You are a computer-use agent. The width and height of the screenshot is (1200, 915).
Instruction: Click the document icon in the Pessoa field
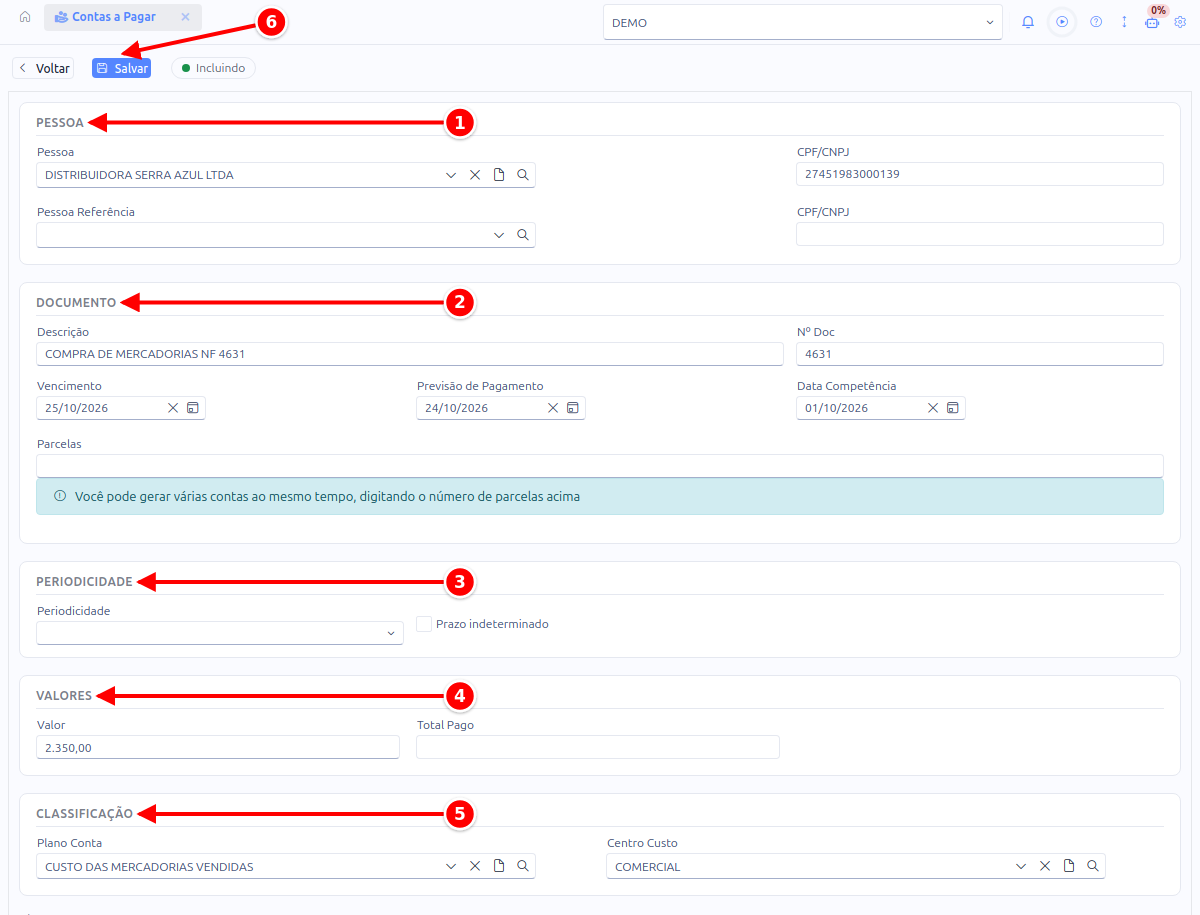click(x=499, y=175)
